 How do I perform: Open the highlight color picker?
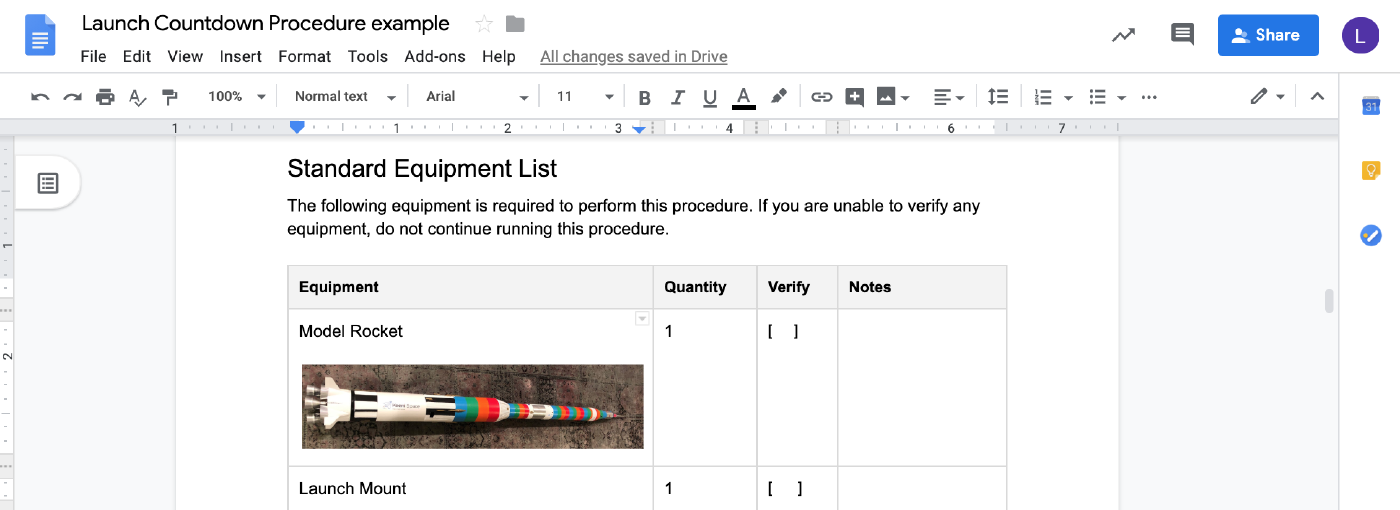[x=778, y=97]
